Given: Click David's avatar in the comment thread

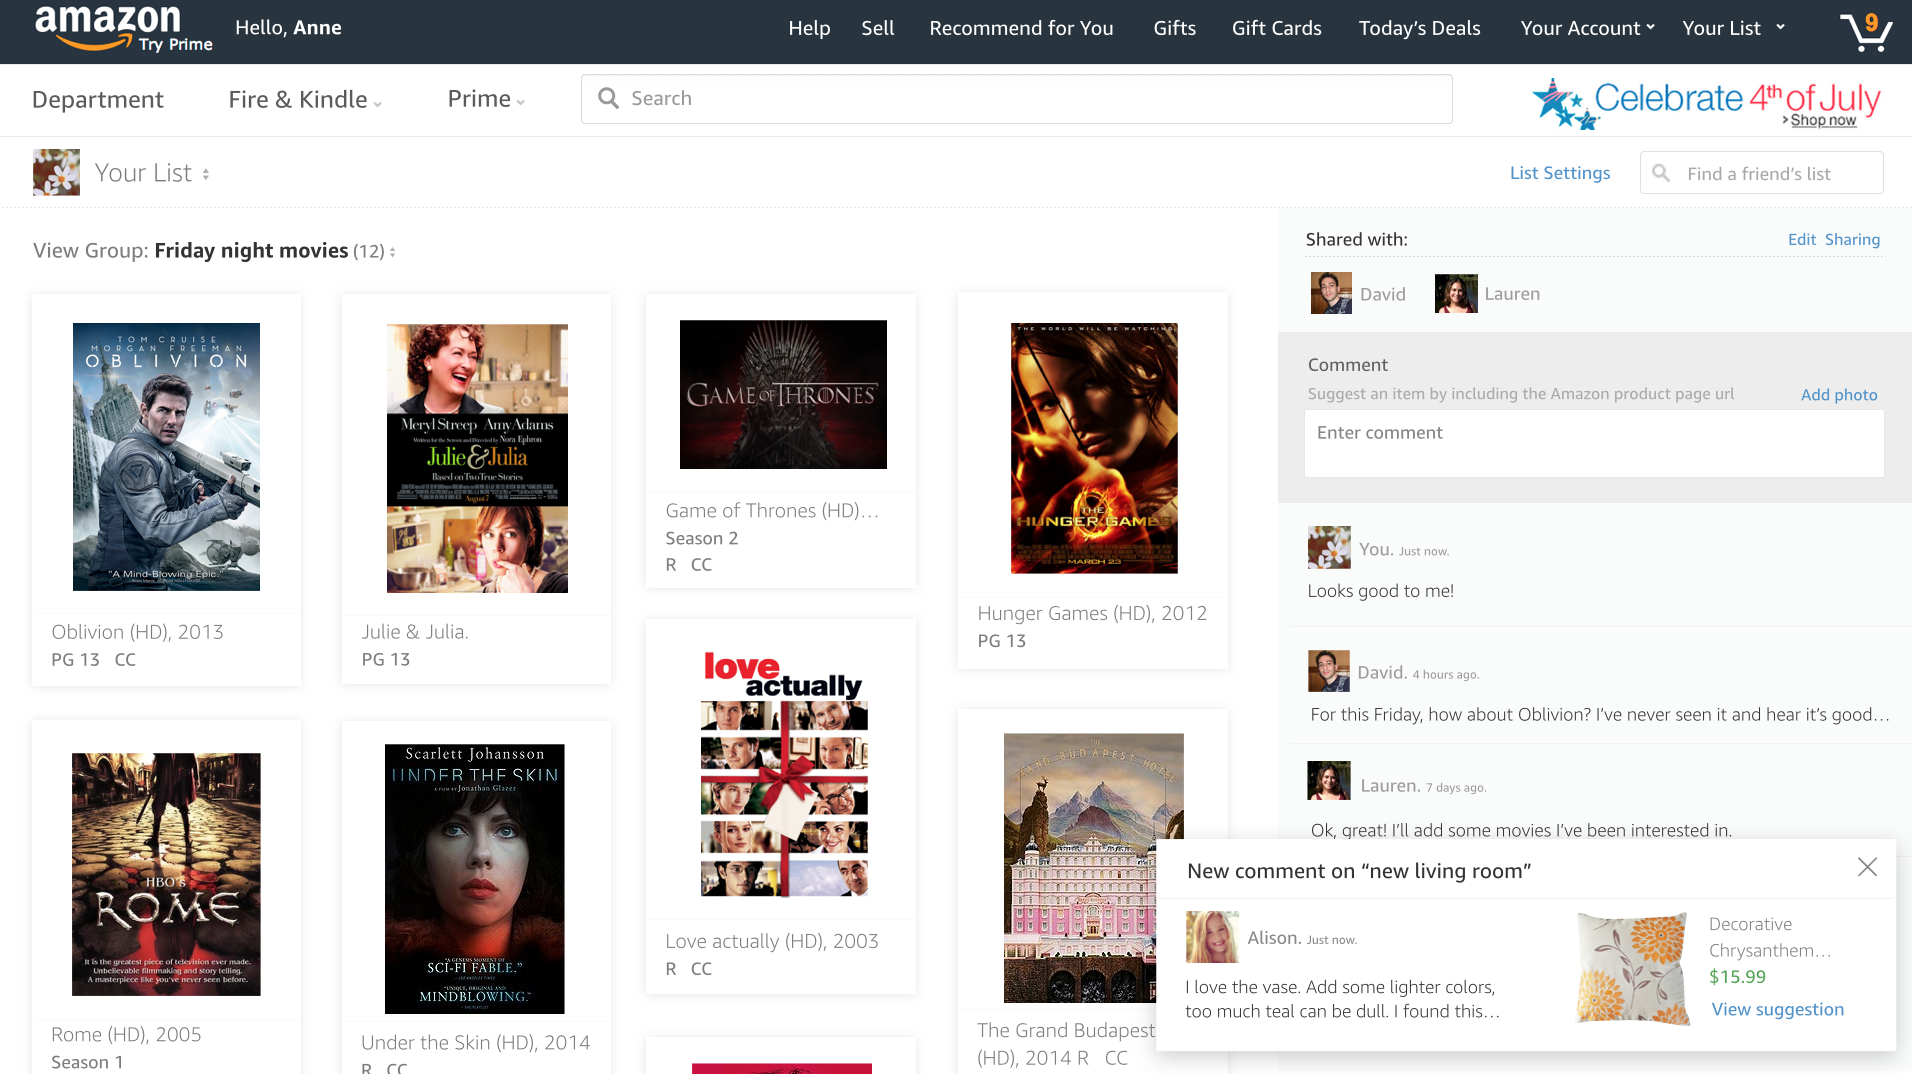Looking at the screenshot, I should pos(1328,671).
